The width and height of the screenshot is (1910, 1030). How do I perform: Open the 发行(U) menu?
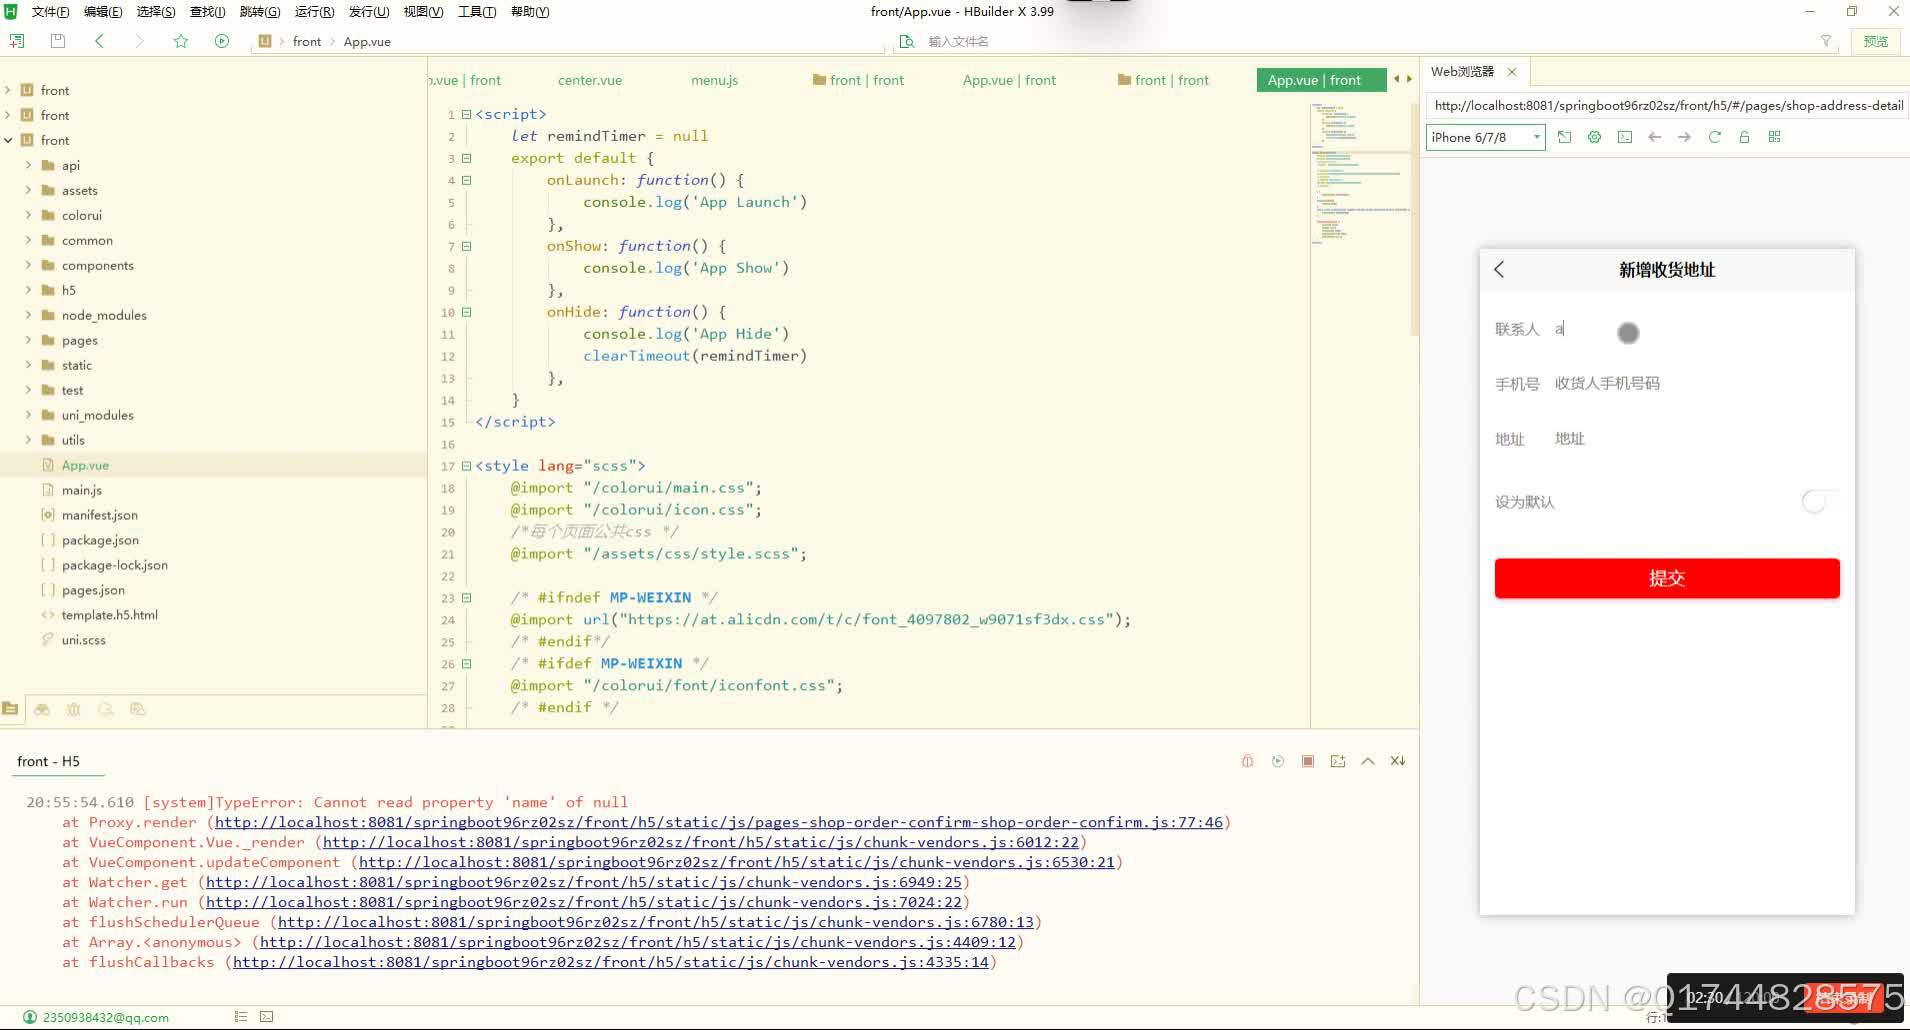click(369, 12)
